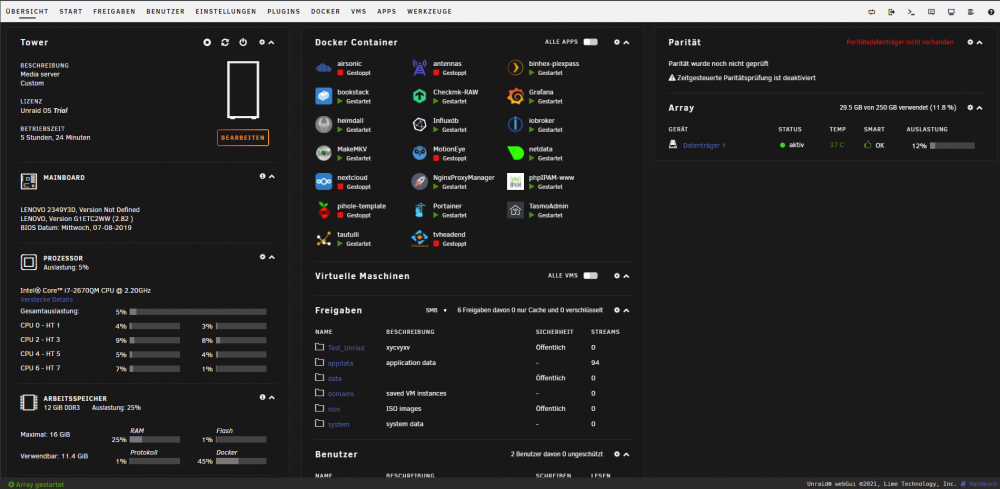Open the tvheadend container icon

click(420, 238)
